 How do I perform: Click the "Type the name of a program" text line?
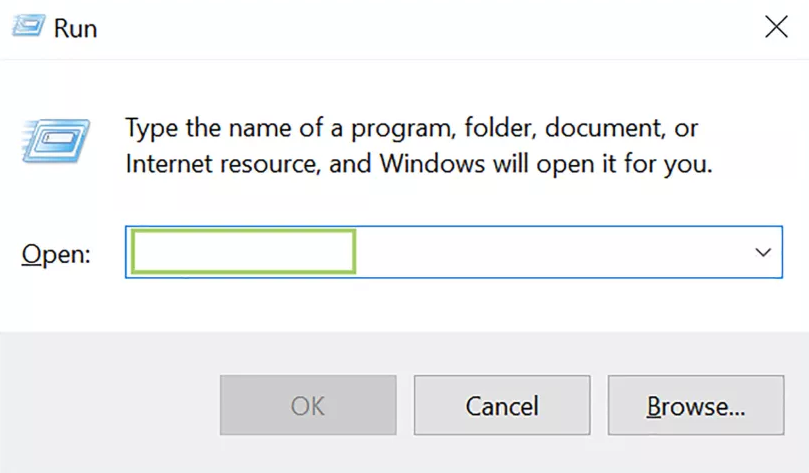tap(411, 128)
